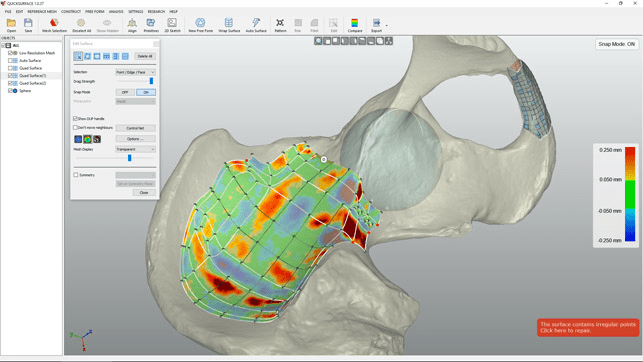Viewport: 643px width, 362px height.
Task: Open the FILE menu
Action: pos(8,11)
